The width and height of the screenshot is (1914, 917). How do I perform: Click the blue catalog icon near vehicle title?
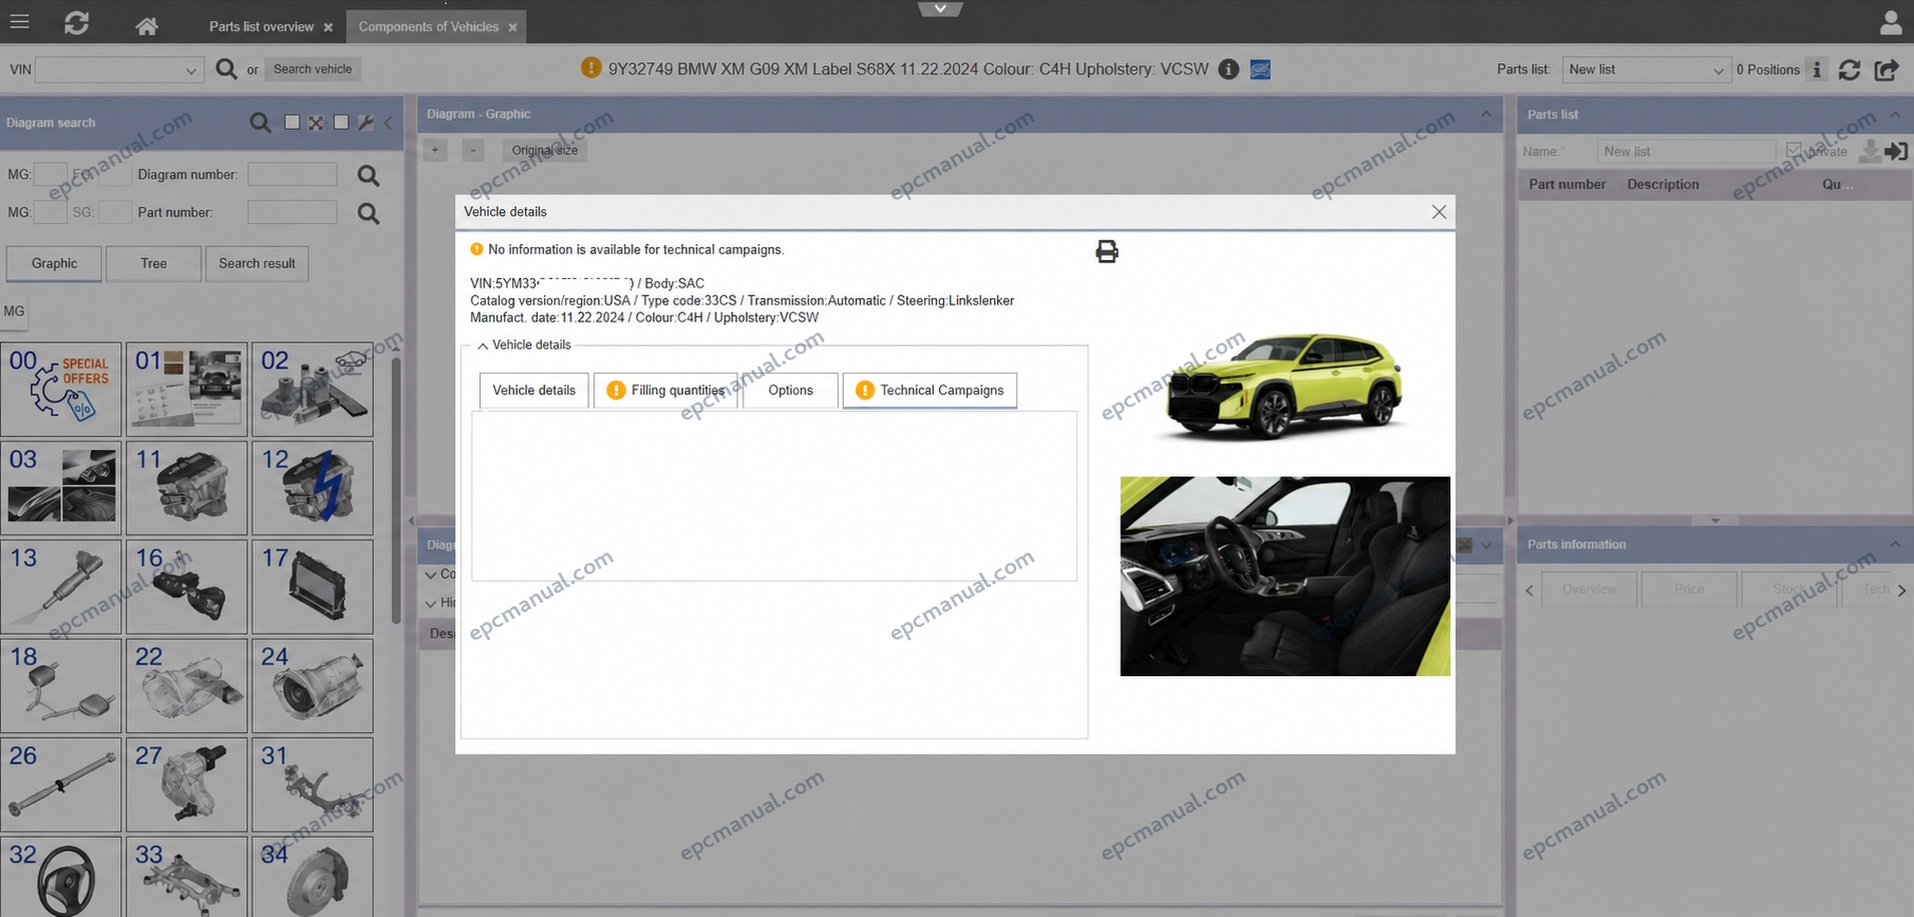[x=1260, y=69]
